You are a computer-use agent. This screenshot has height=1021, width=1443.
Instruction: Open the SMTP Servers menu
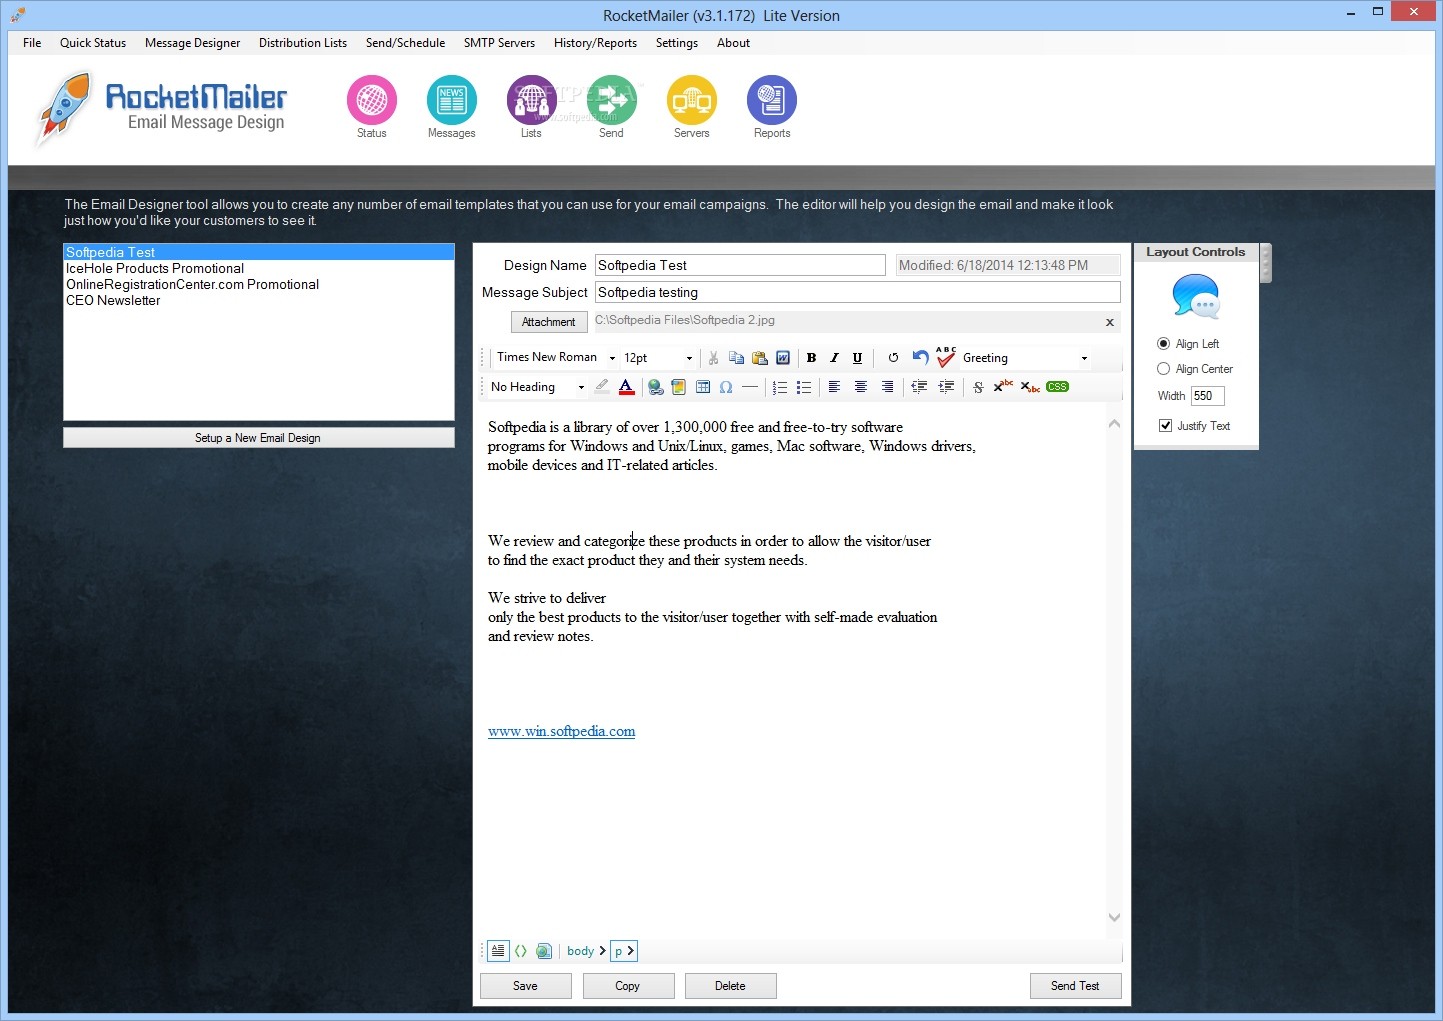tap(499, 43)
